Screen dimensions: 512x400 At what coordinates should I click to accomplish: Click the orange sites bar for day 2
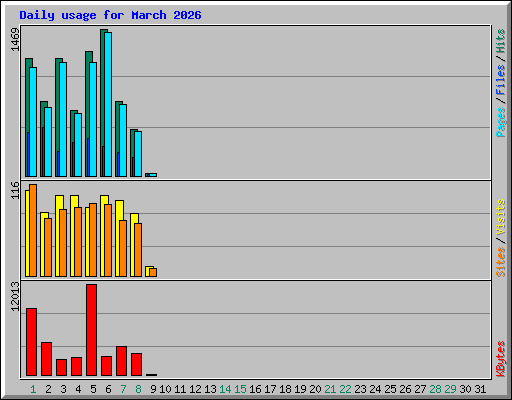[48, 247]
